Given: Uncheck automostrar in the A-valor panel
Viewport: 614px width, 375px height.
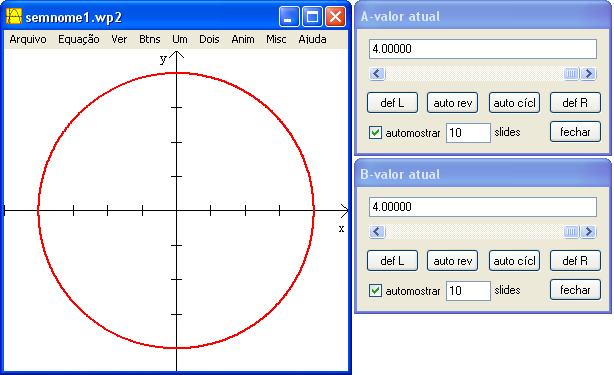Looking at the screenshot, I should (x=376, y=133).
